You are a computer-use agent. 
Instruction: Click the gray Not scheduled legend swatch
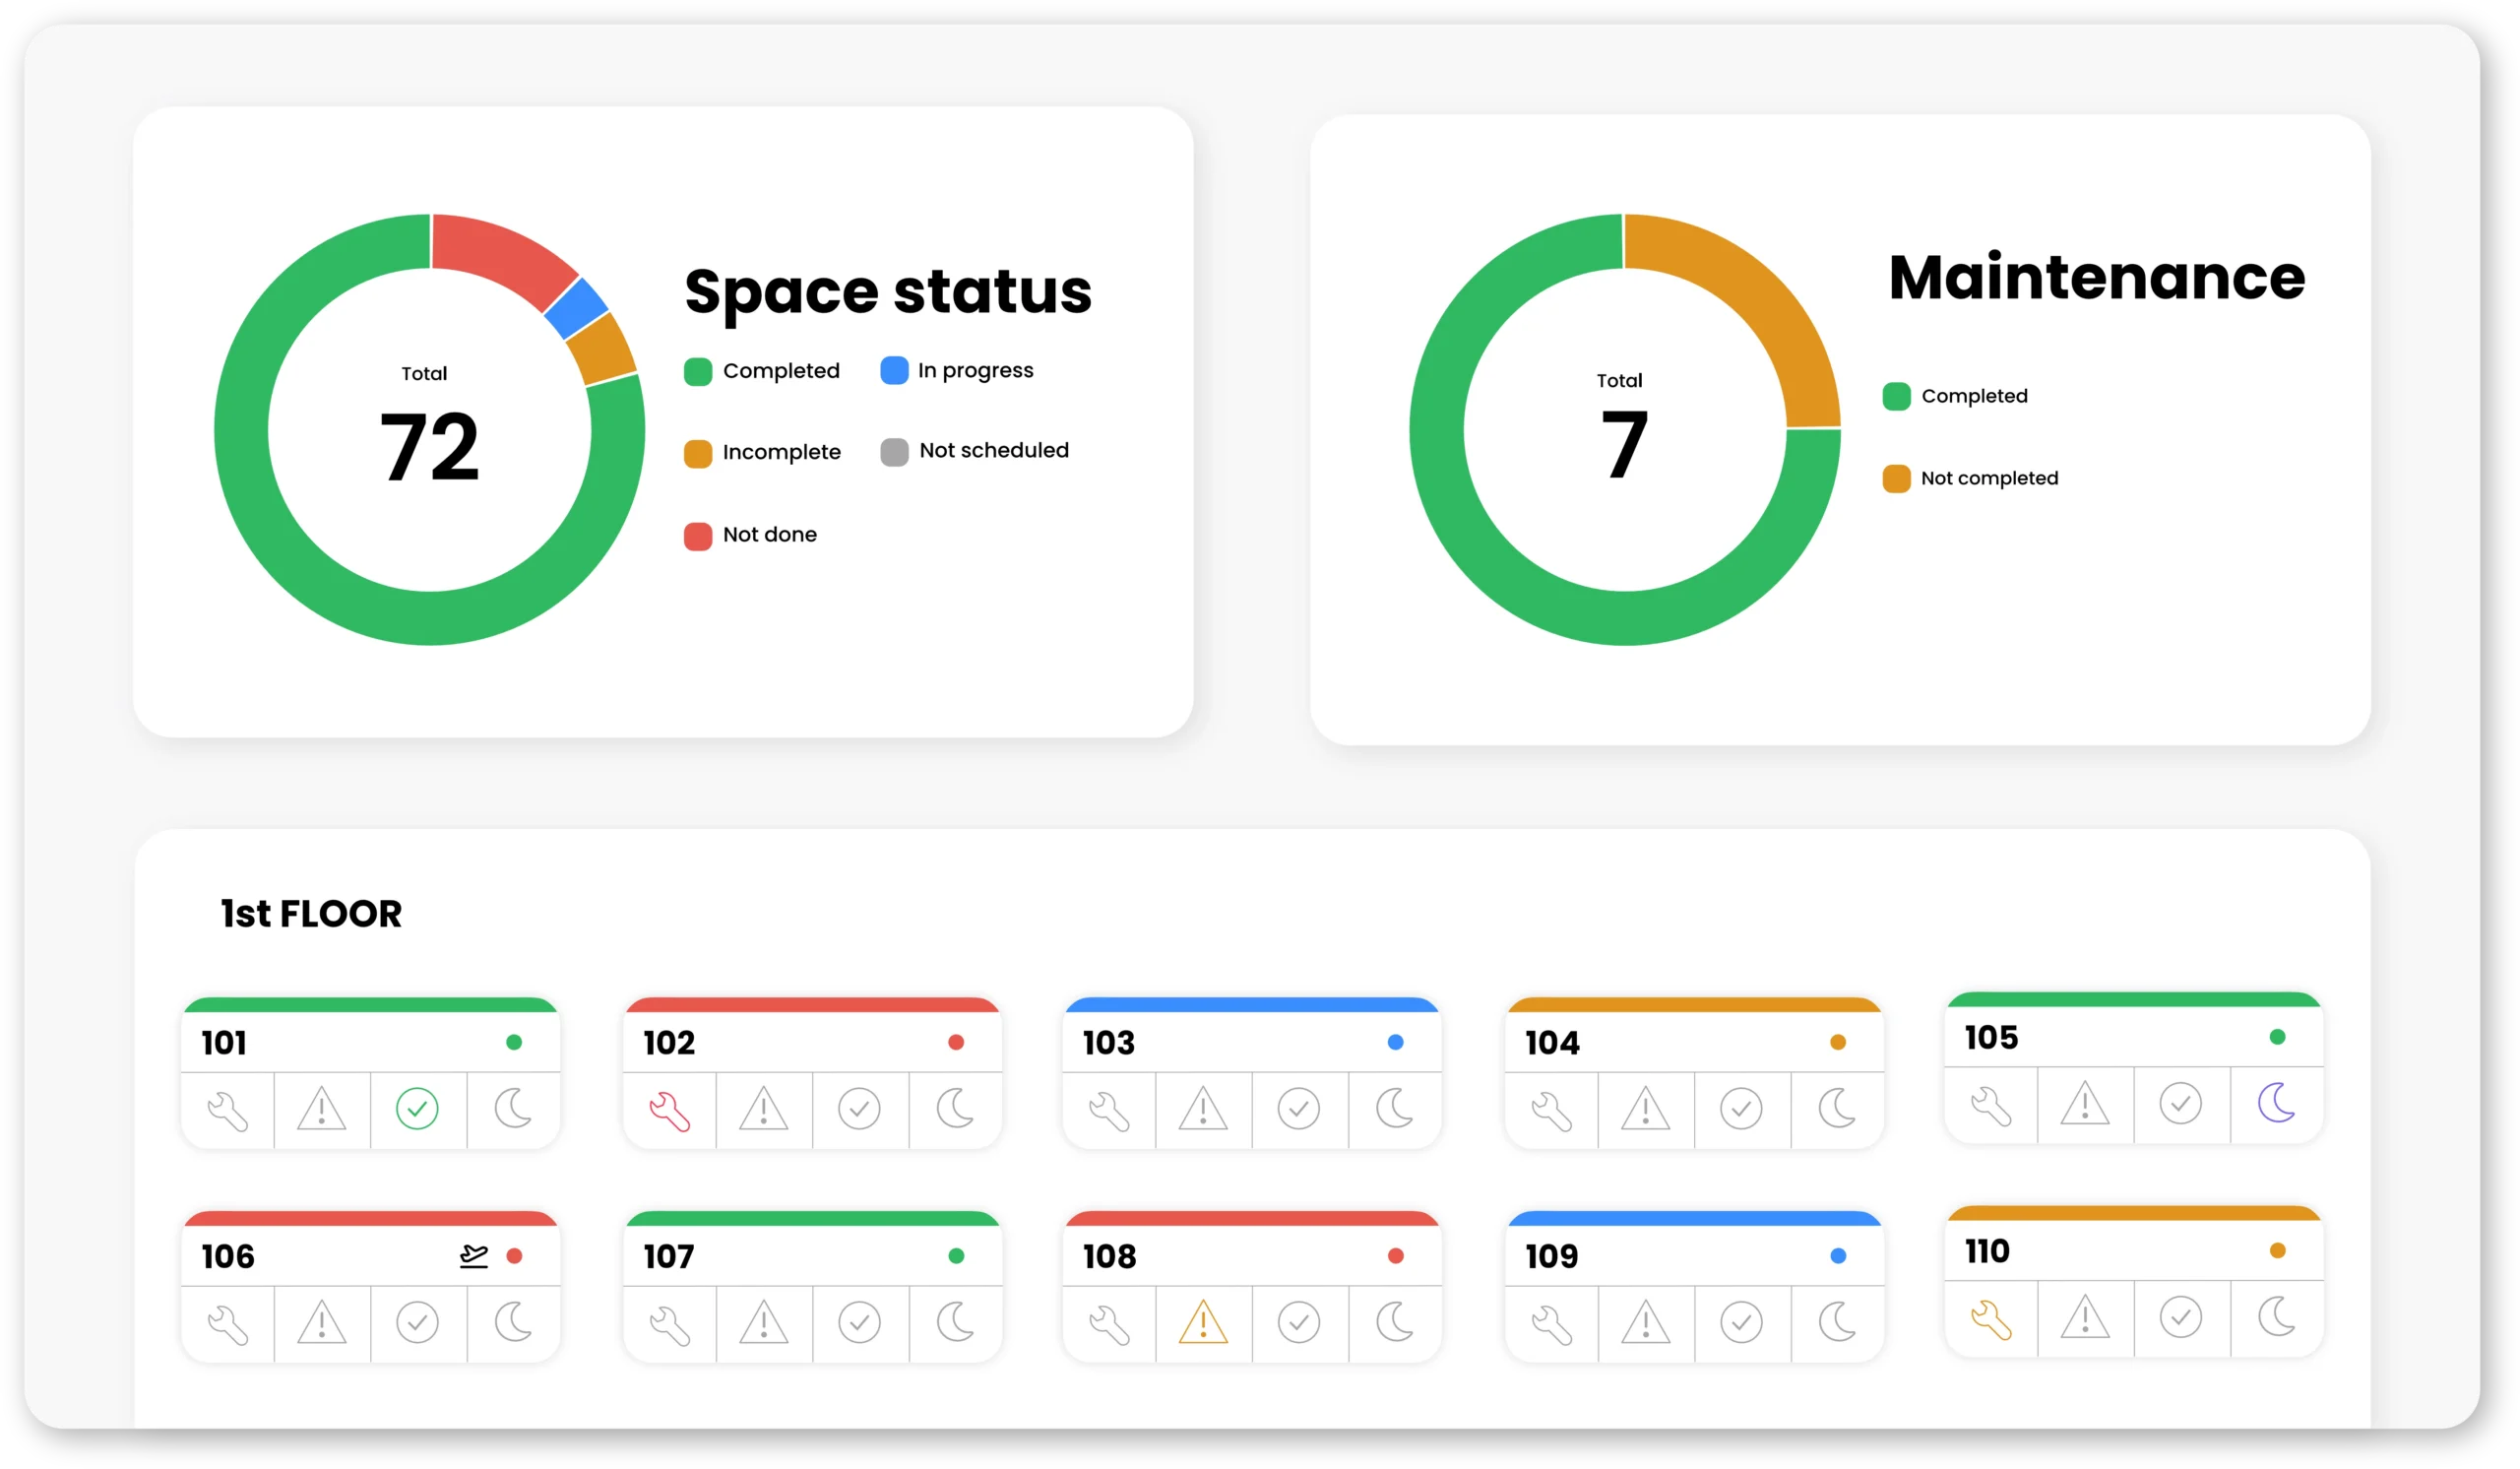pyautogui.click(x=894, y=452)
